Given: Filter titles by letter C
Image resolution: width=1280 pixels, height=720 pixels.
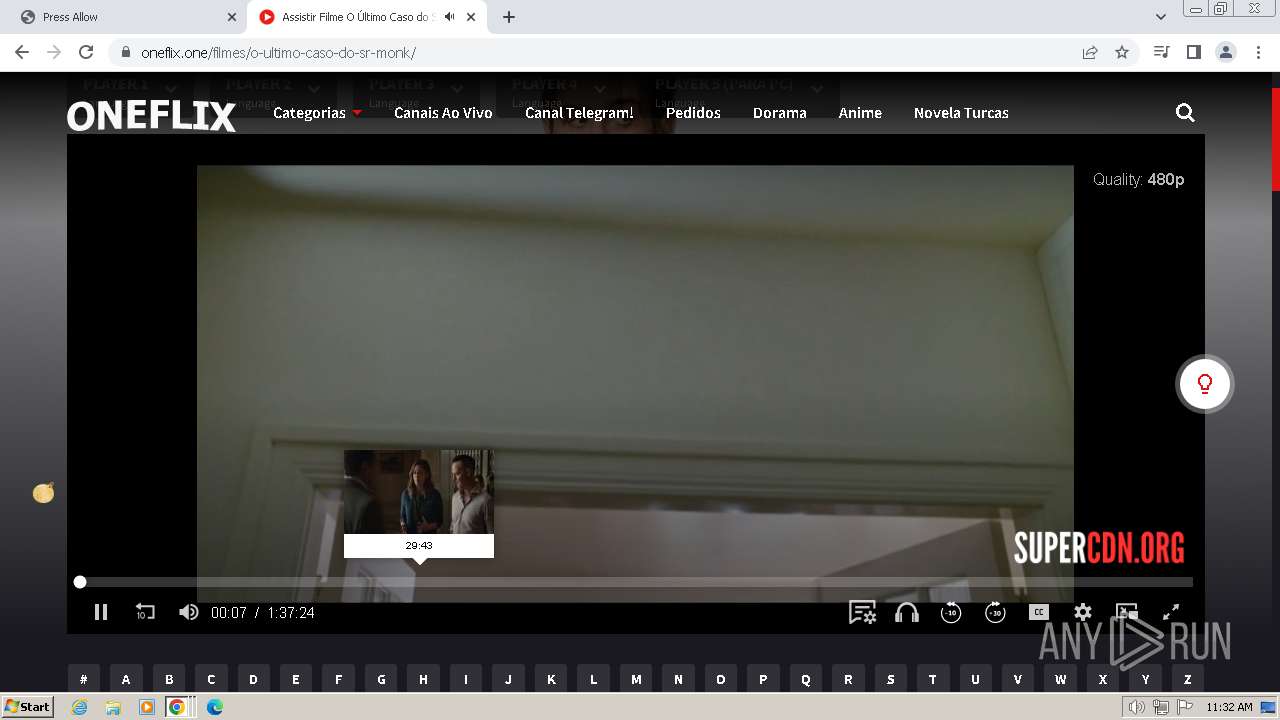Looking at the screenshot, I should [211, 679].
